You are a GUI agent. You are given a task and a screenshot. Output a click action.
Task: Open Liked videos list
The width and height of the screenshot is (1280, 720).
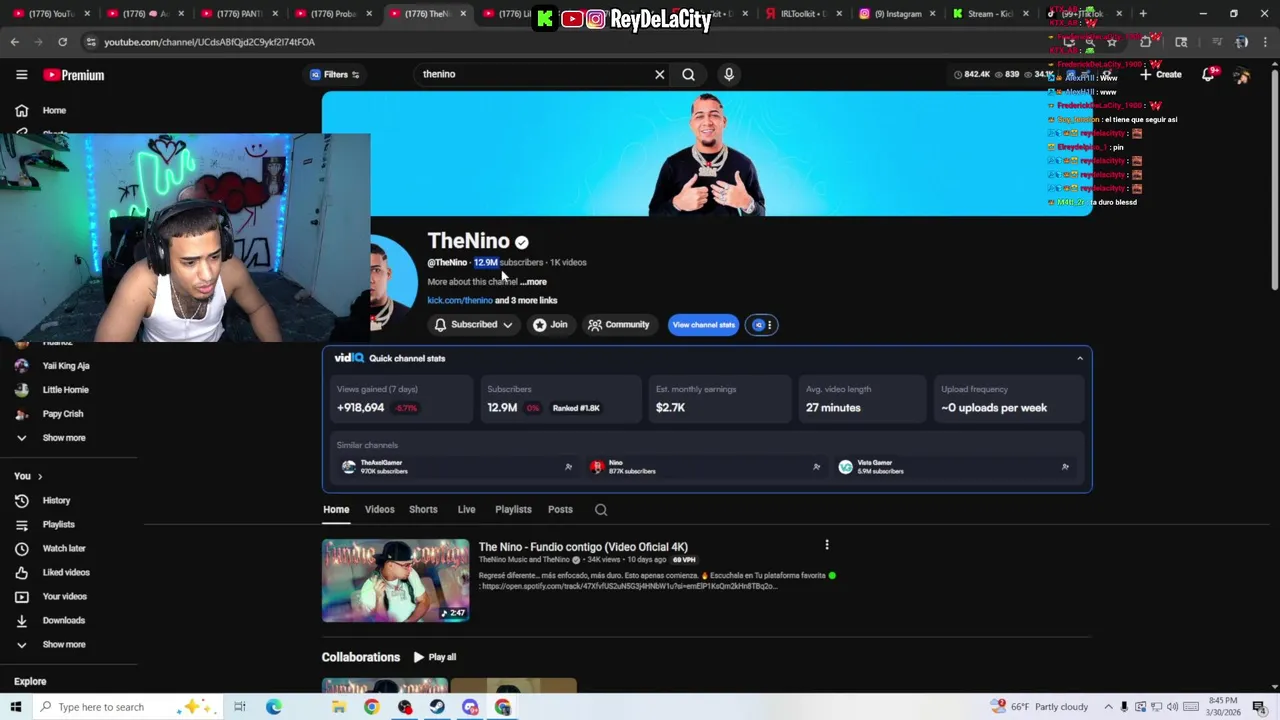(65, 572)
